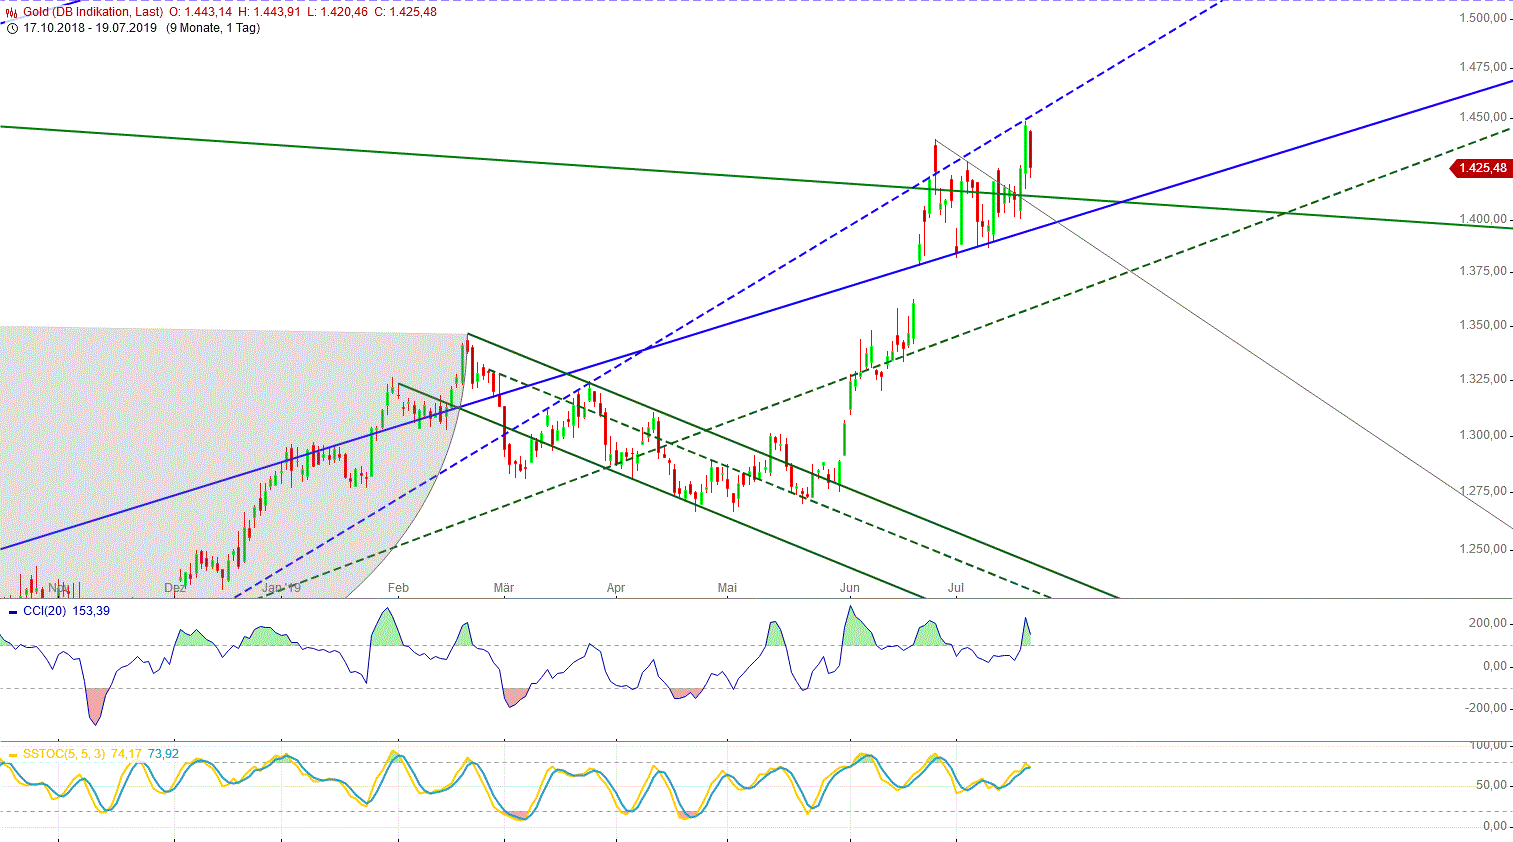
Task: Click the "1.250,00" price axis label
Action: pyautogui.click(x=1482, y=549)
